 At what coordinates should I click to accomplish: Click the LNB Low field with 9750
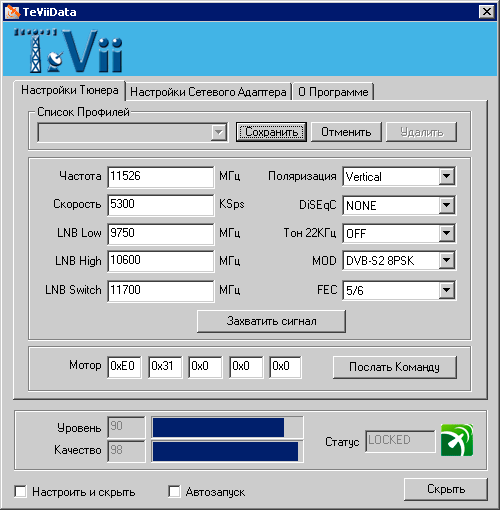point(161,234)
